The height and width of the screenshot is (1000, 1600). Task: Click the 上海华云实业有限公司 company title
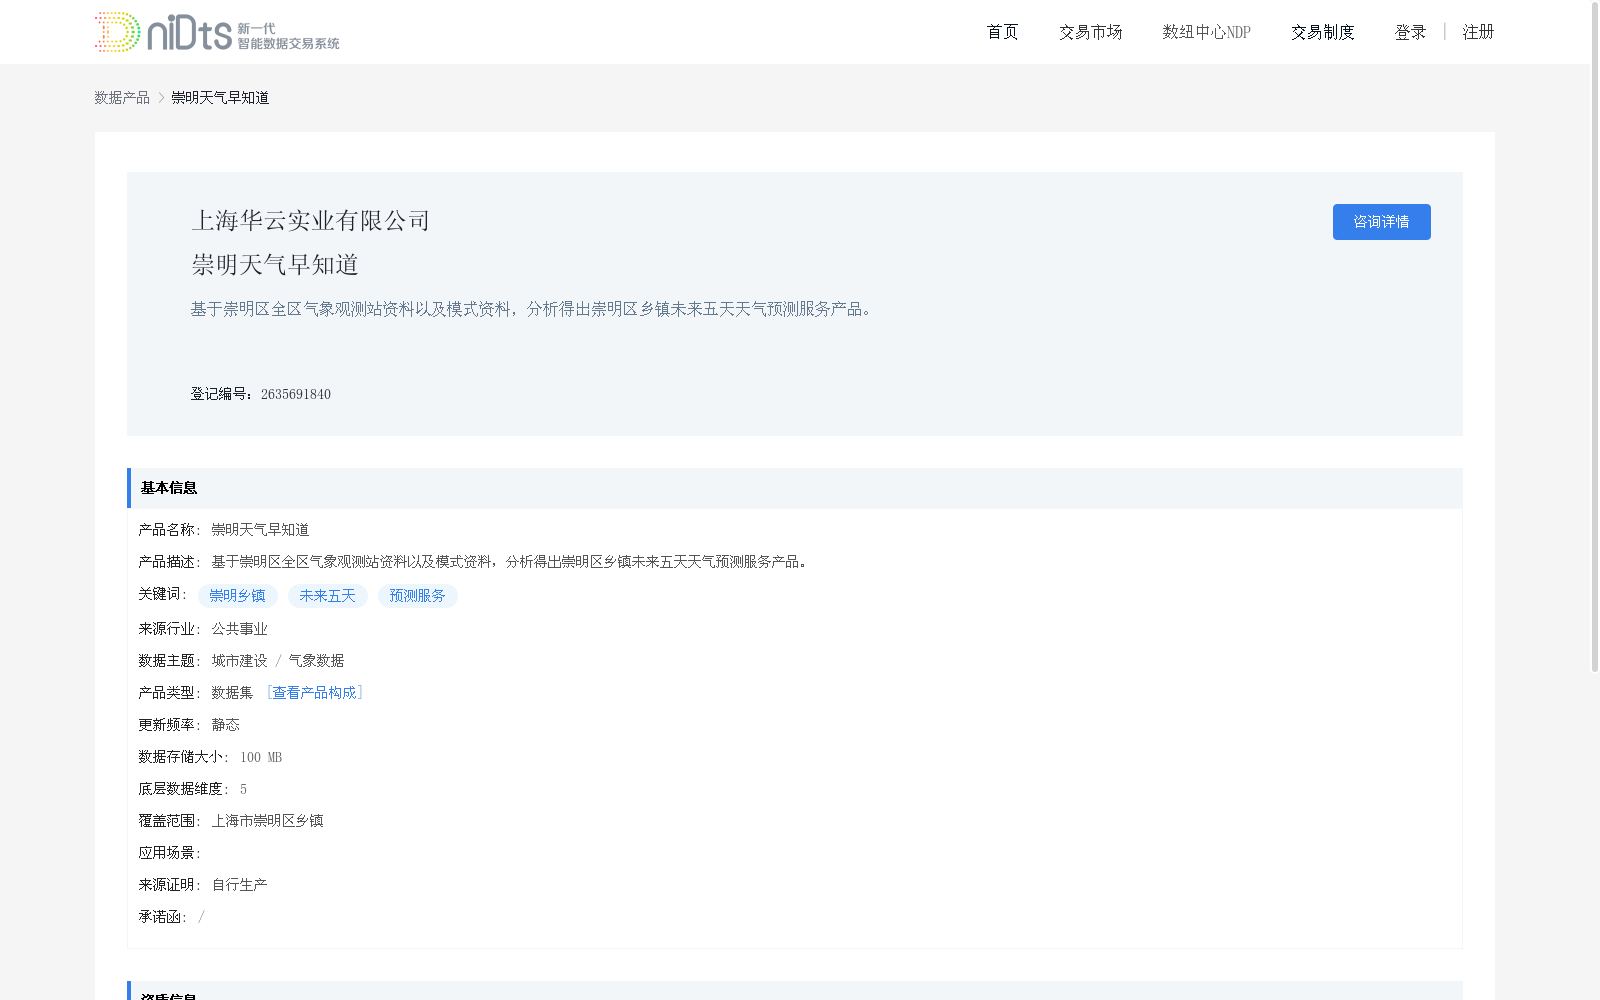[310, 221]
